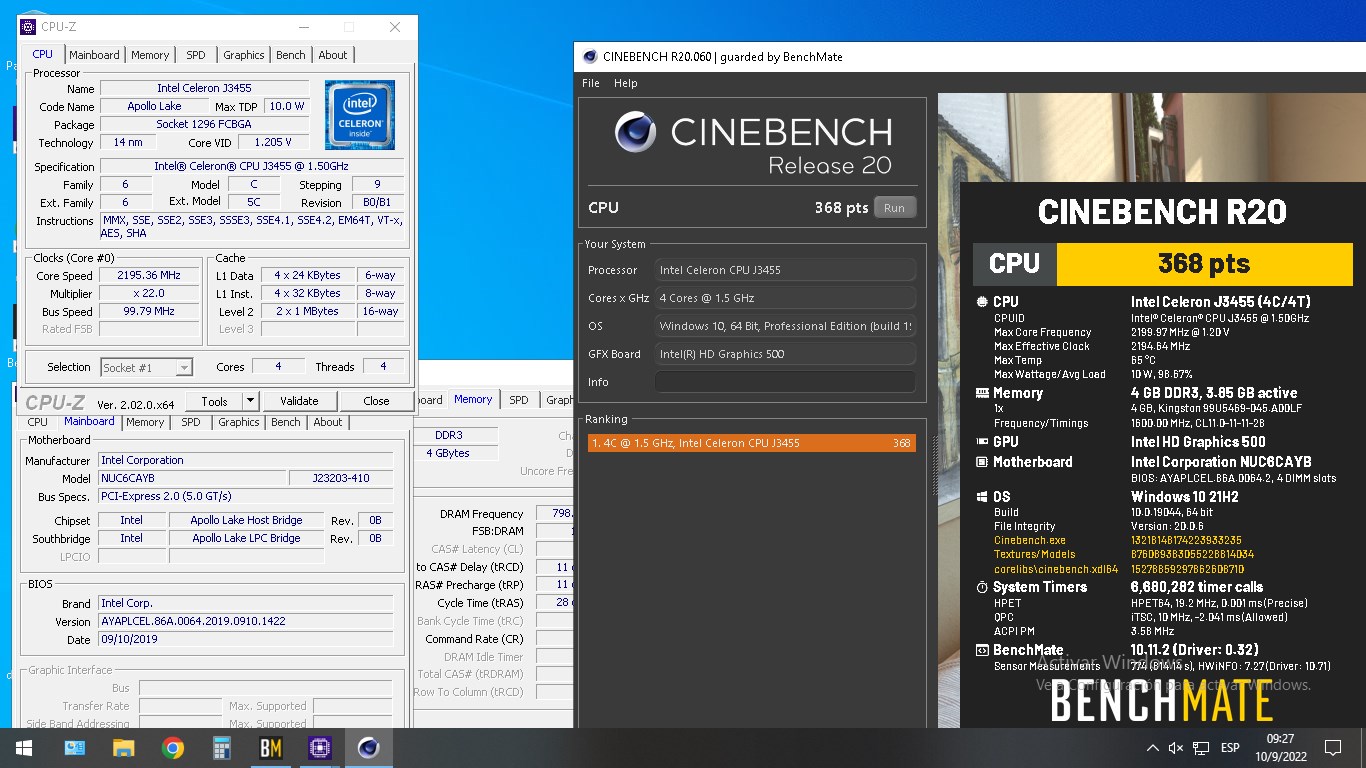Open File Explorer from the taskbar
This screenshot has width=1366, height=768.
(123, 748)
